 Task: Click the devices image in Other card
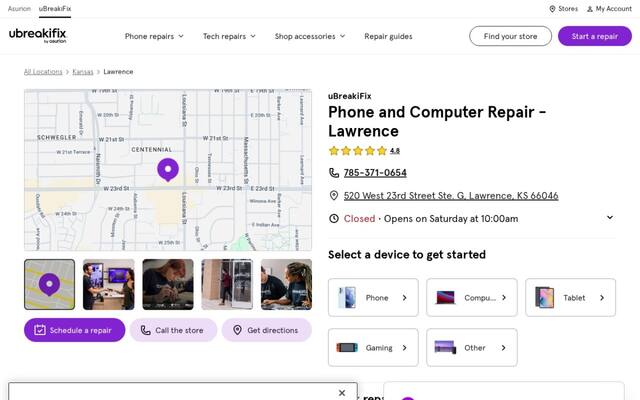pos(445,347)
